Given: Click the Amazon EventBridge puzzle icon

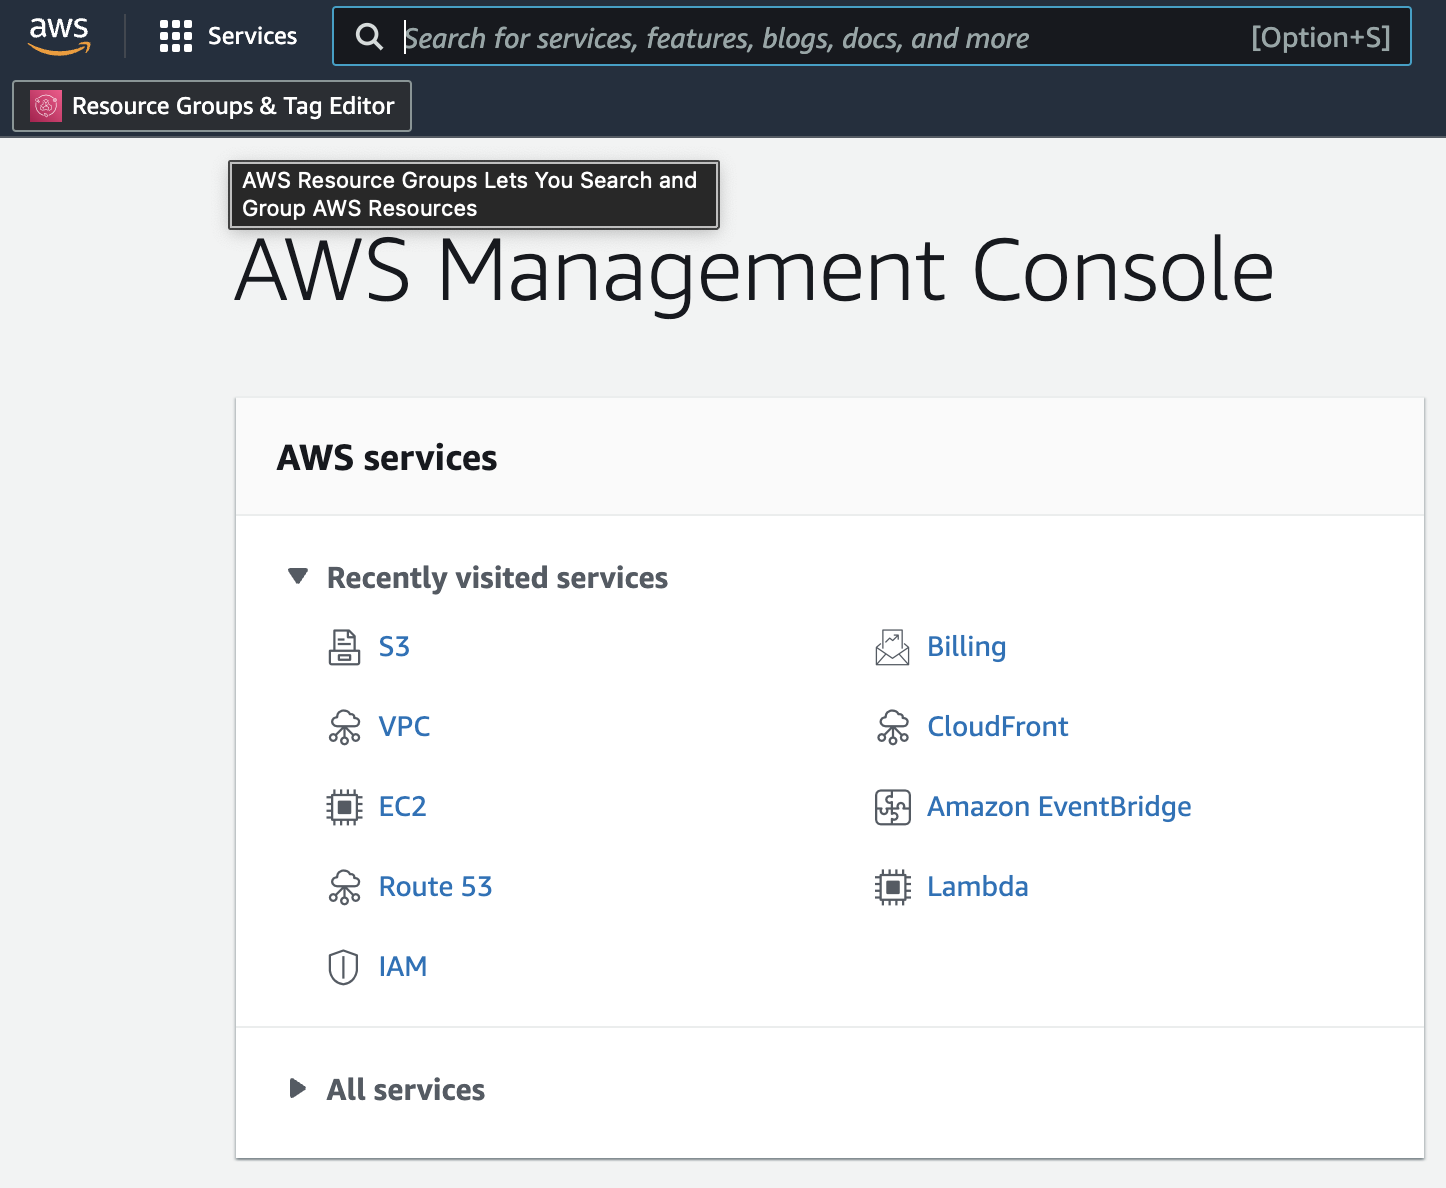Looking at the screenshot, I should click(x=892, y=807).
